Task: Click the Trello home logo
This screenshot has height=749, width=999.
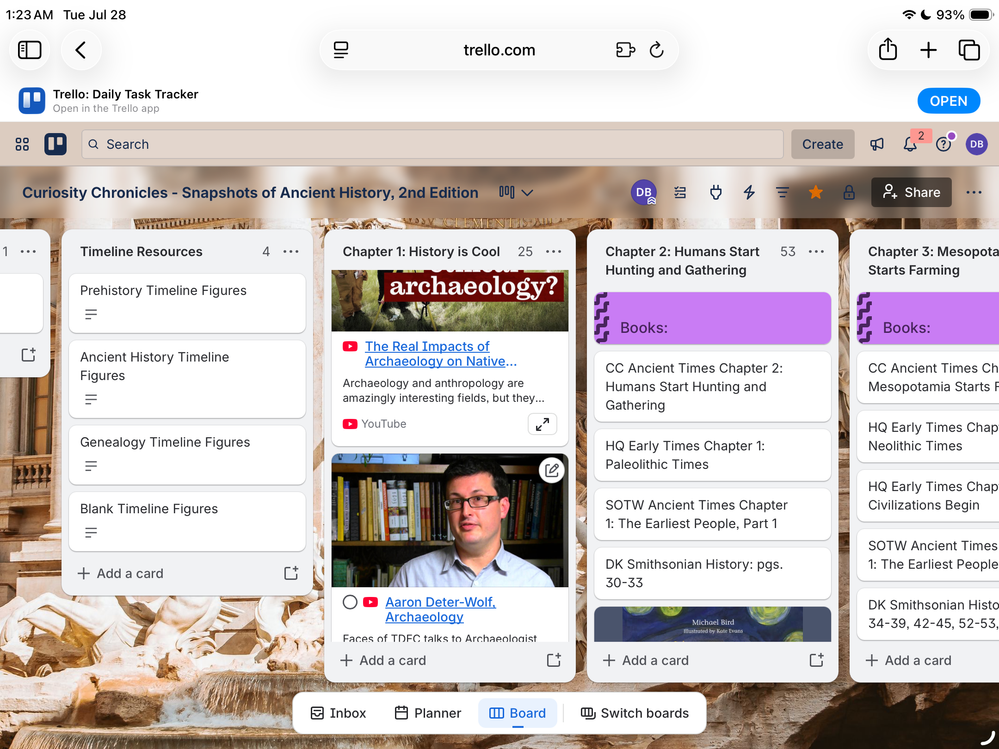Action: pos(55,145)
